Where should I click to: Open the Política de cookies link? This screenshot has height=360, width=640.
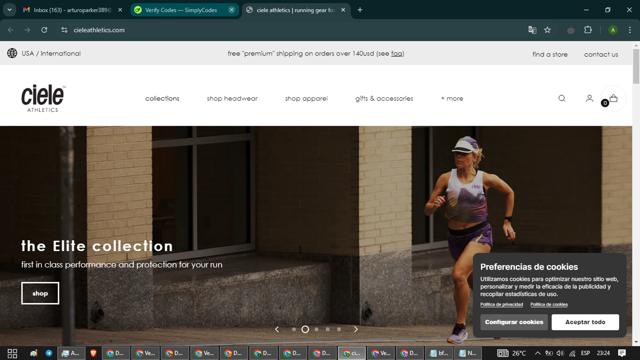549,304
